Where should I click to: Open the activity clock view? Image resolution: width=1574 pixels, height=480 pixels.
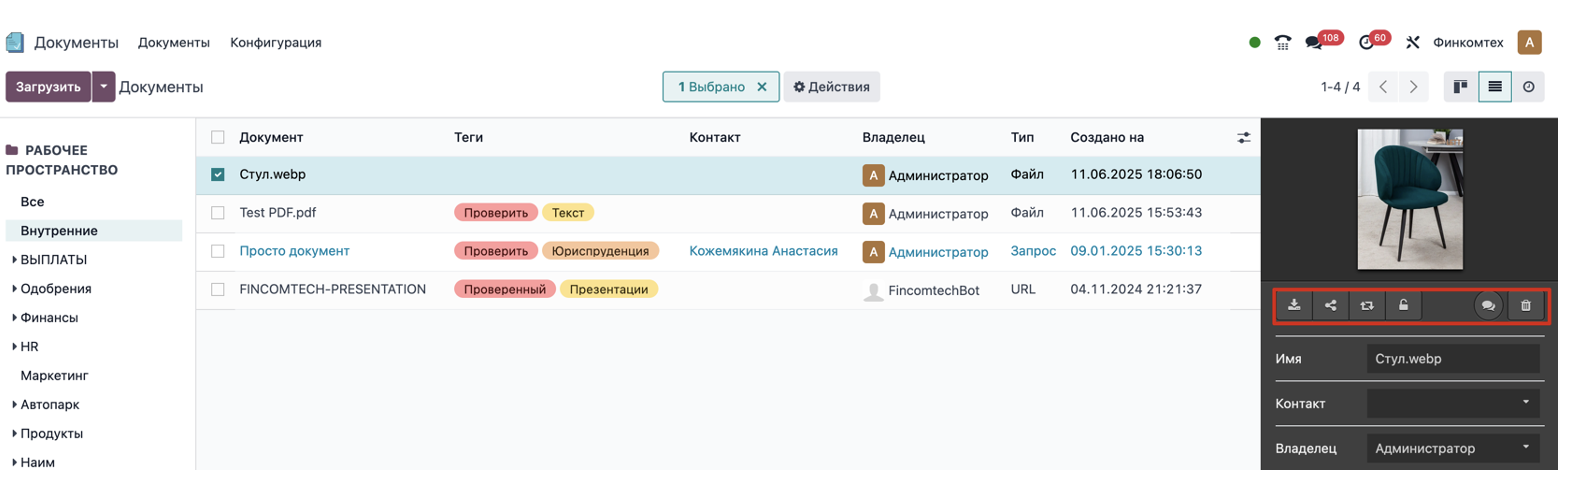tap(1528, 87)
